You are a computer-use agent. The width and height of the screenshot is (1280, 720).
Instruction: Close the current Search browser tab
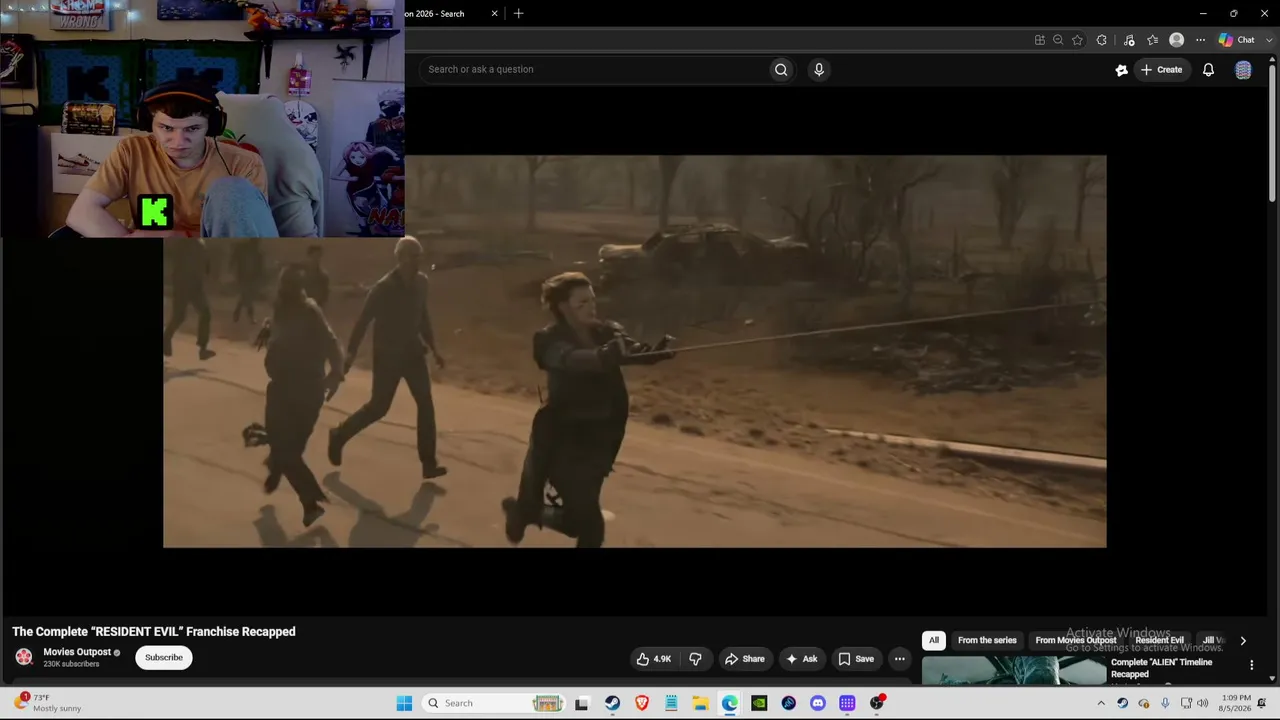tap(494, 13)
